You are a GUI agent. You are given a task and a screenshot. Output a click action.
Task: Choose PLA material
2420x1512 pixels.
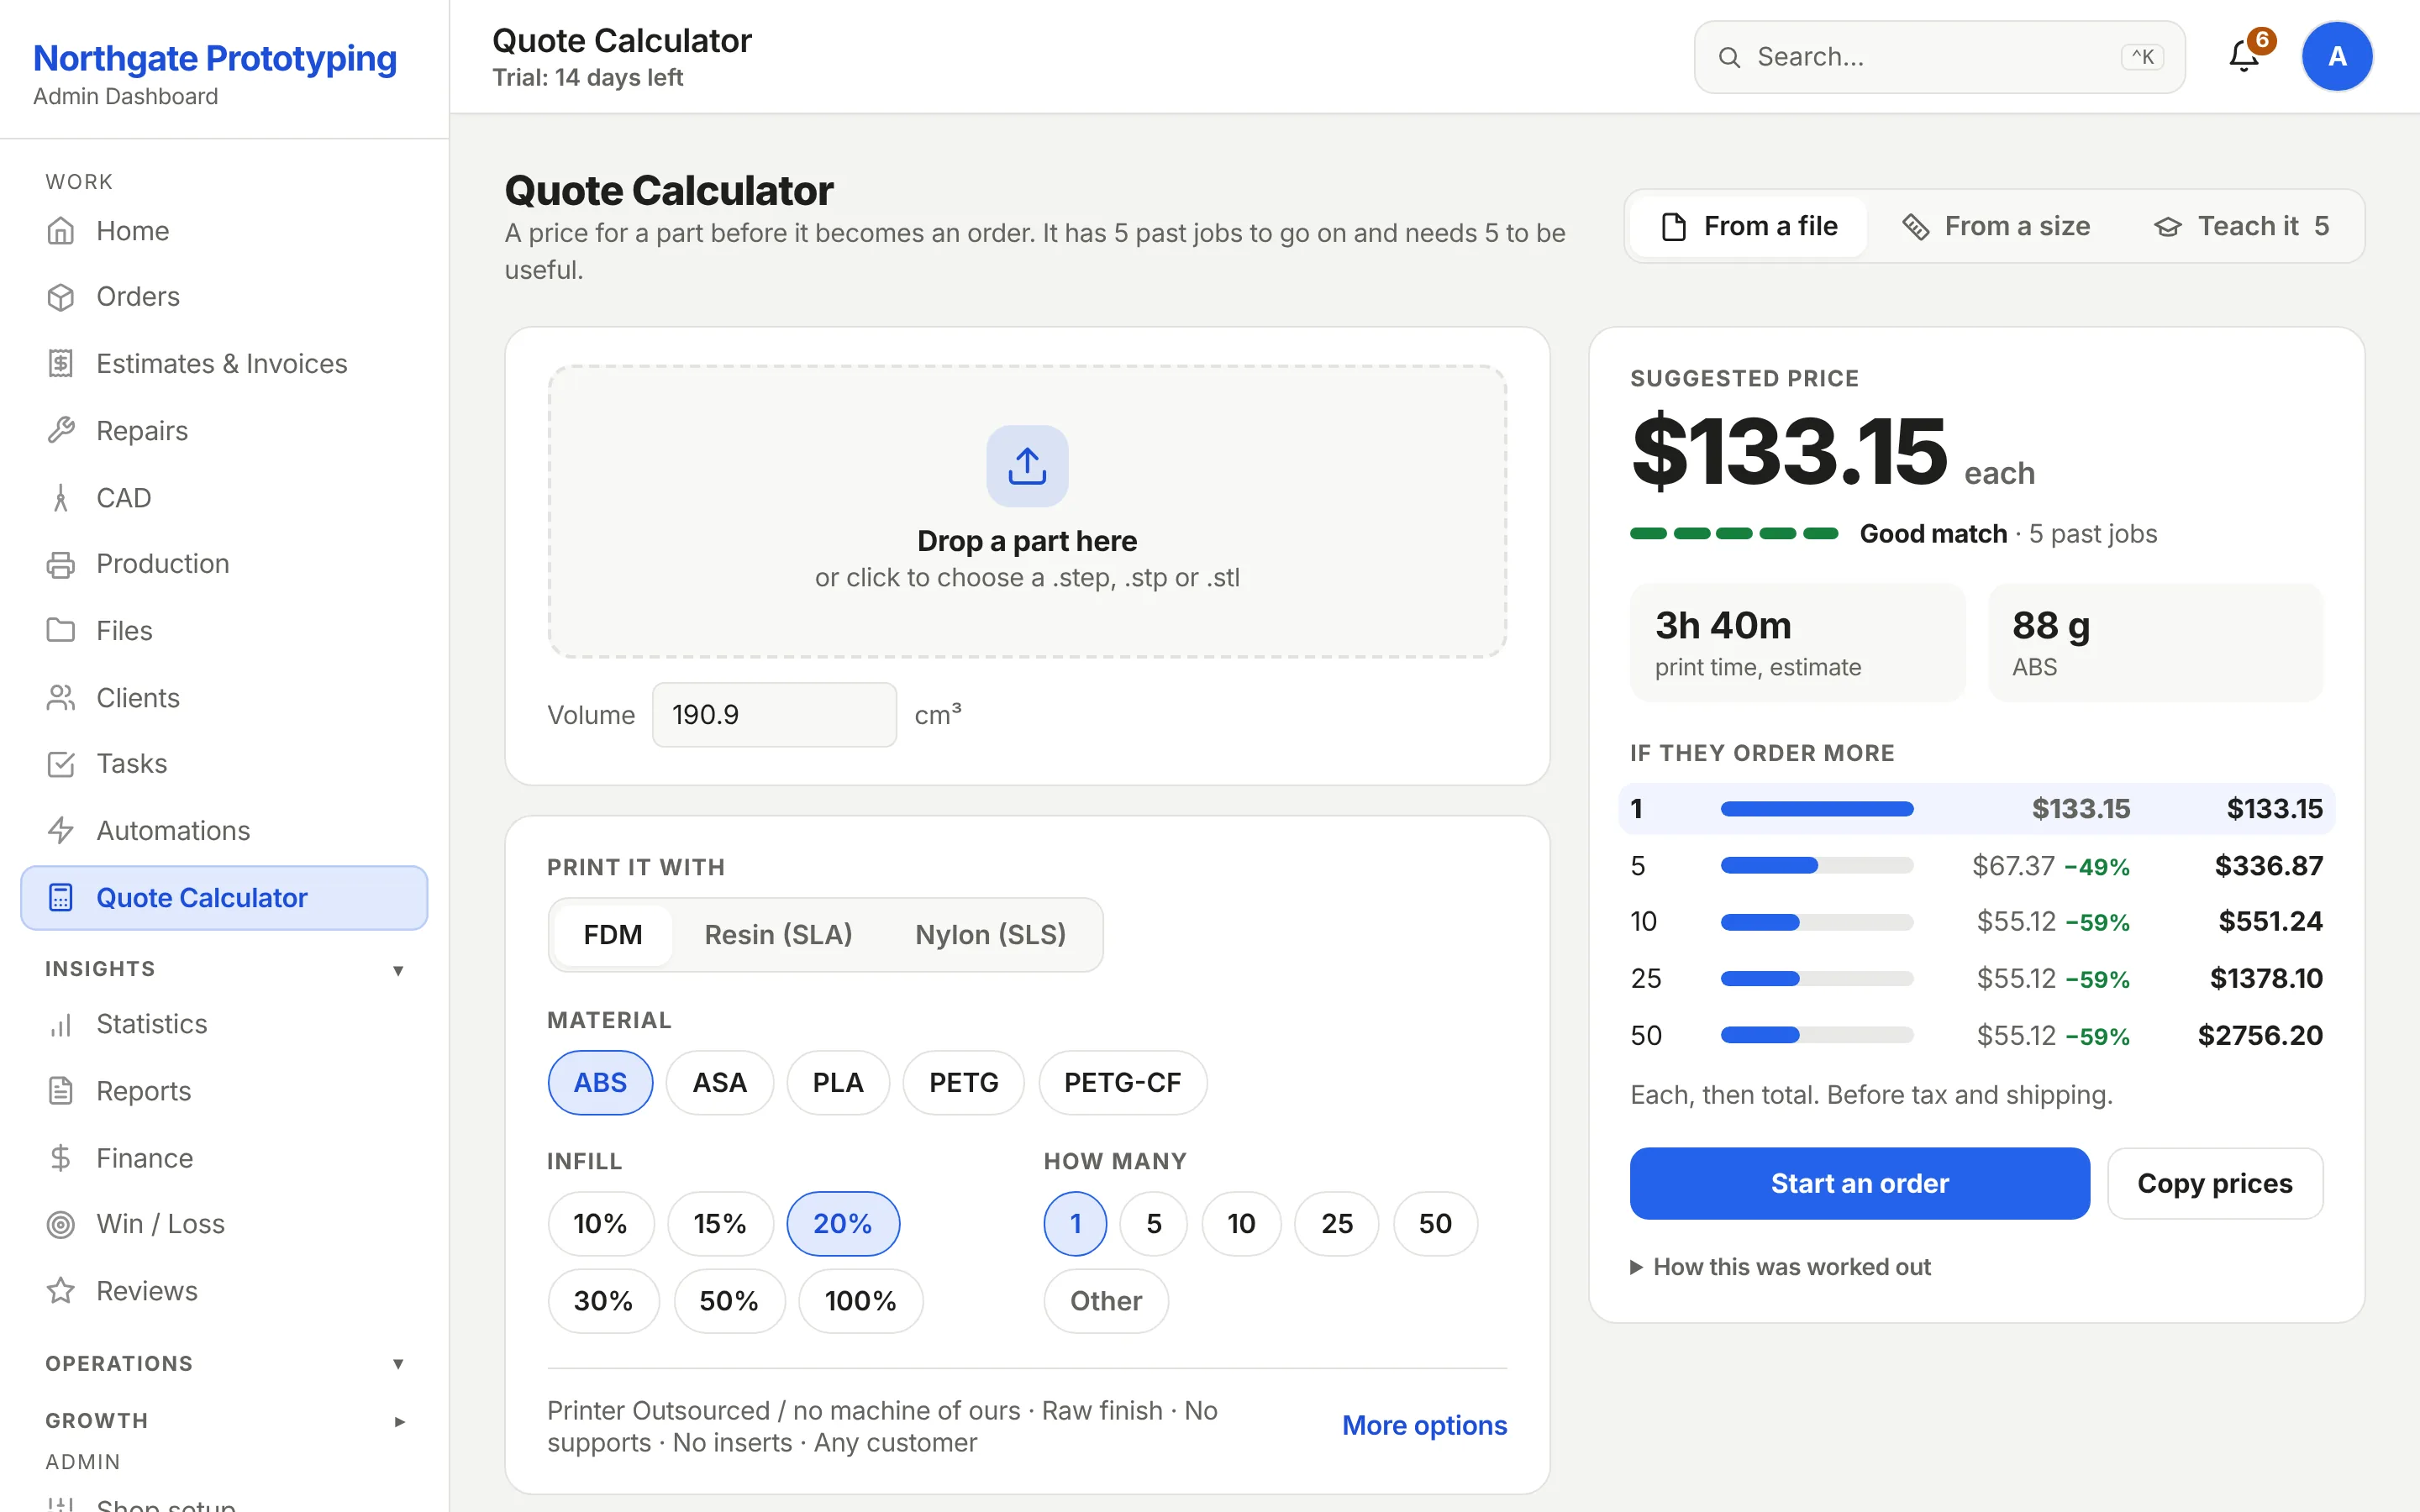(838, 1083)
